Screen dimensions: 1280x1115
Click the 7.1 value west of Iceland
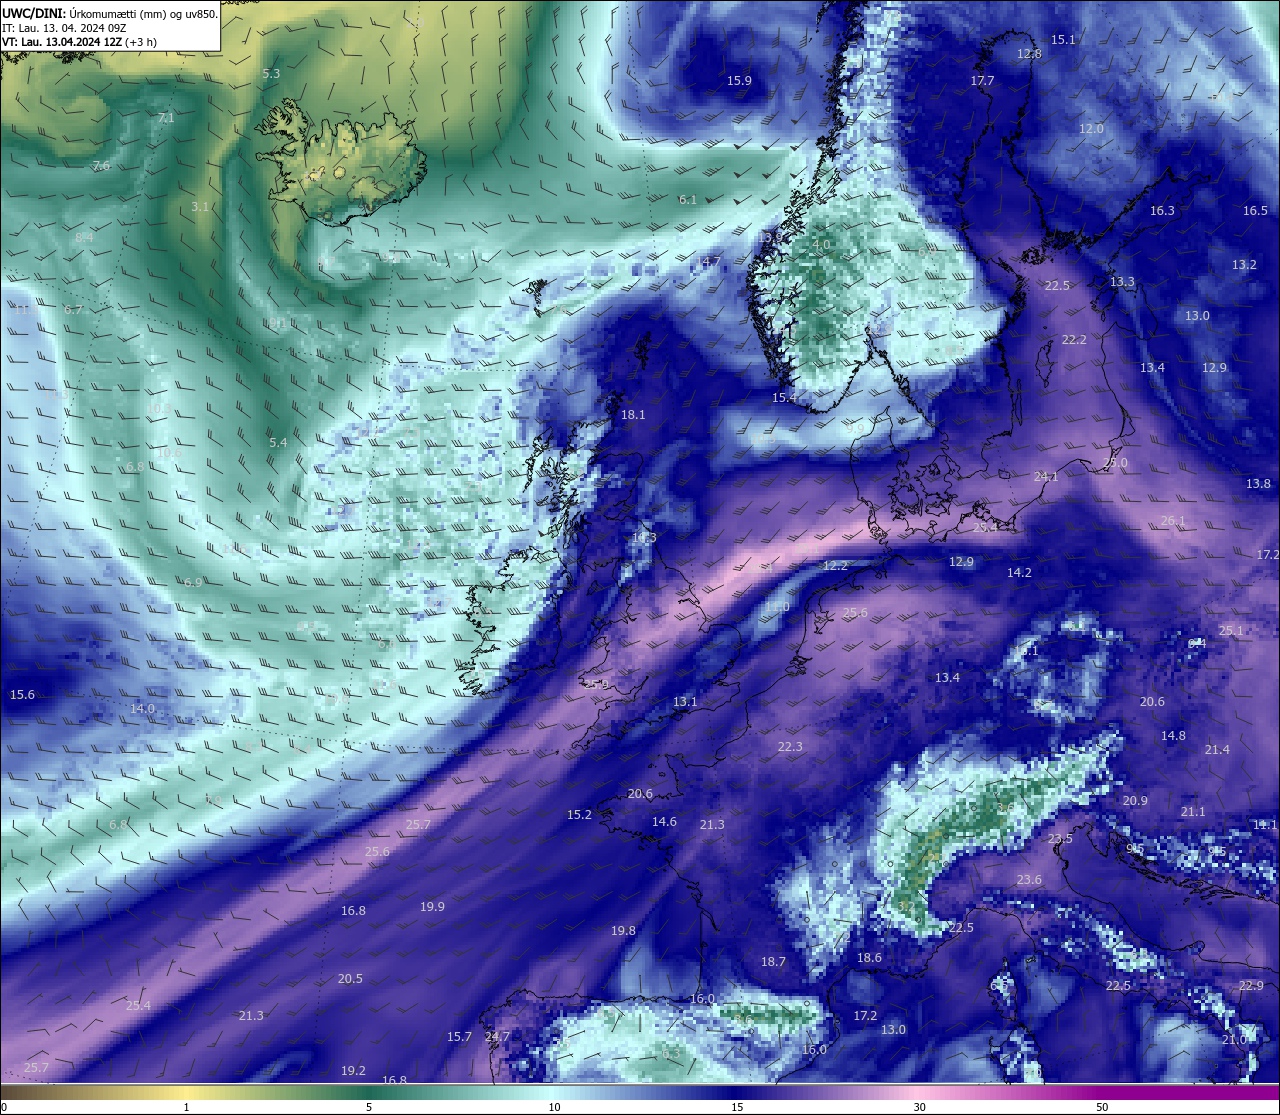166,118
